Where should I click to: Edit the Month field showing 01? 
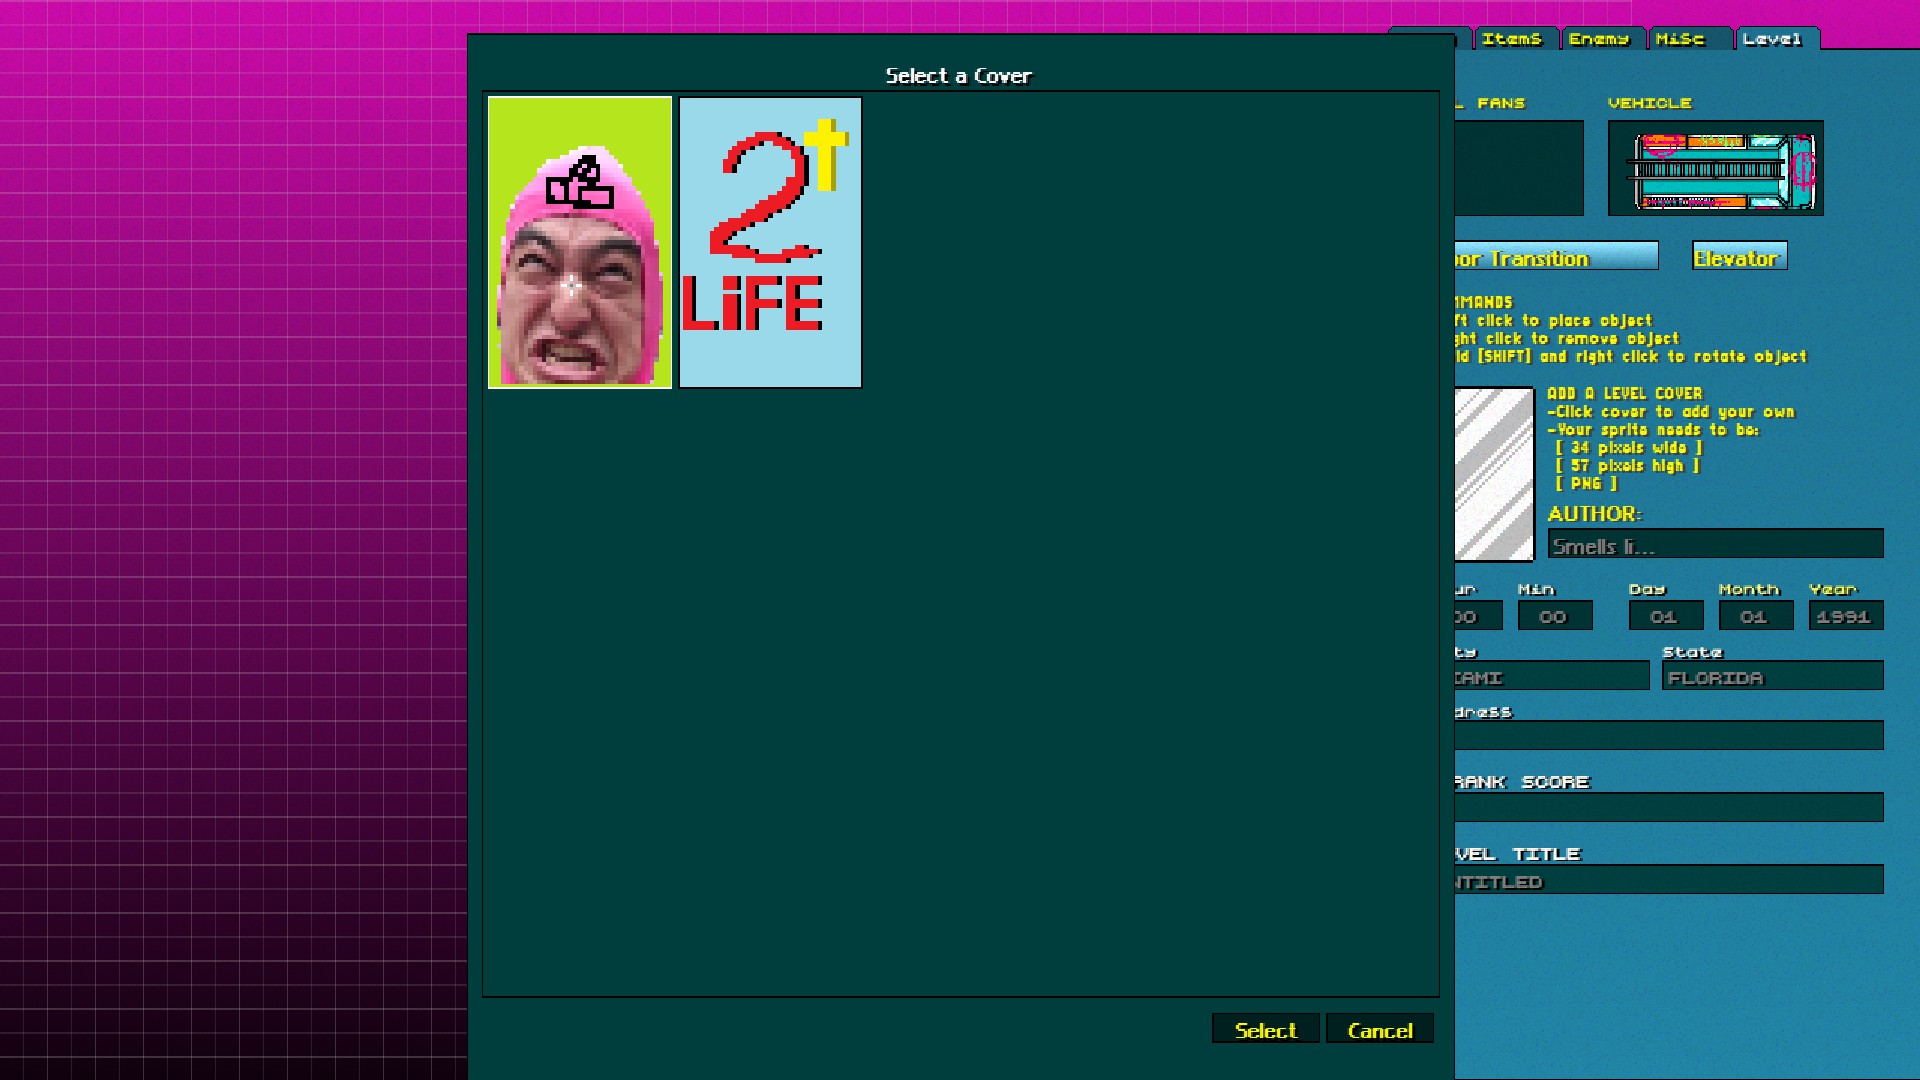point(1756,616)
